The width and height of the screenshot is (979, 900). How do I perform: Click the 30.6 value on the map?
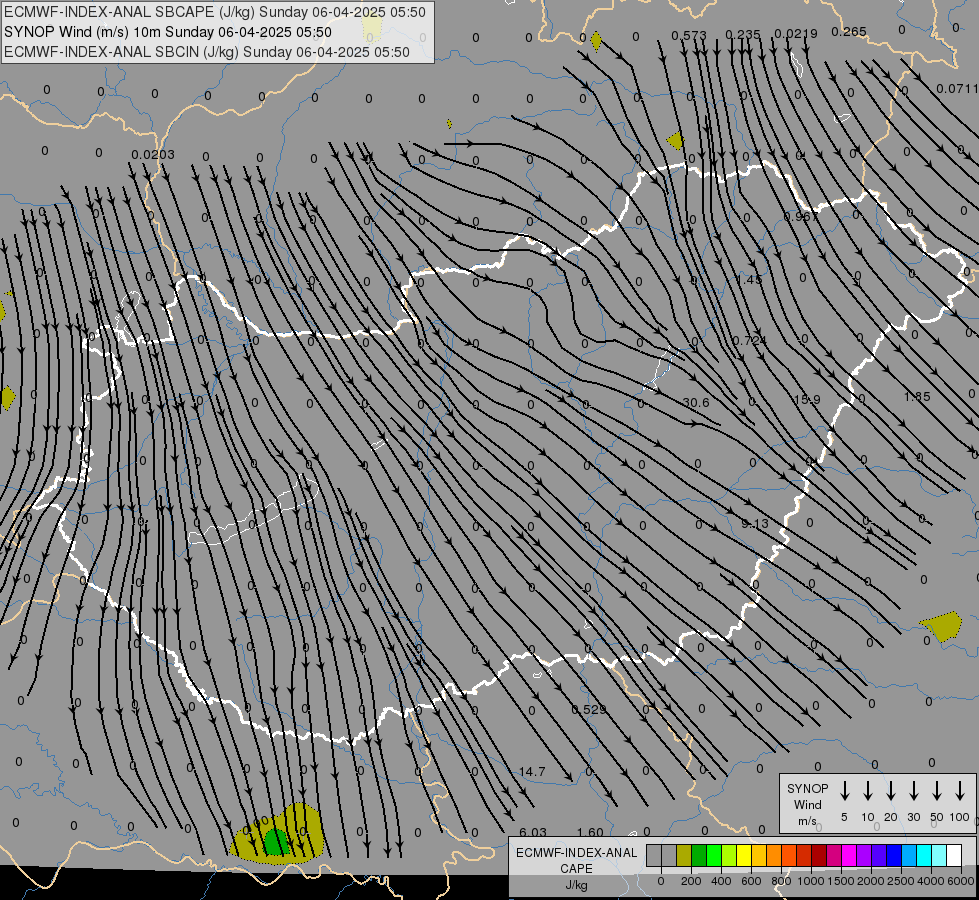pyautogui.click(x=696, y=402)
